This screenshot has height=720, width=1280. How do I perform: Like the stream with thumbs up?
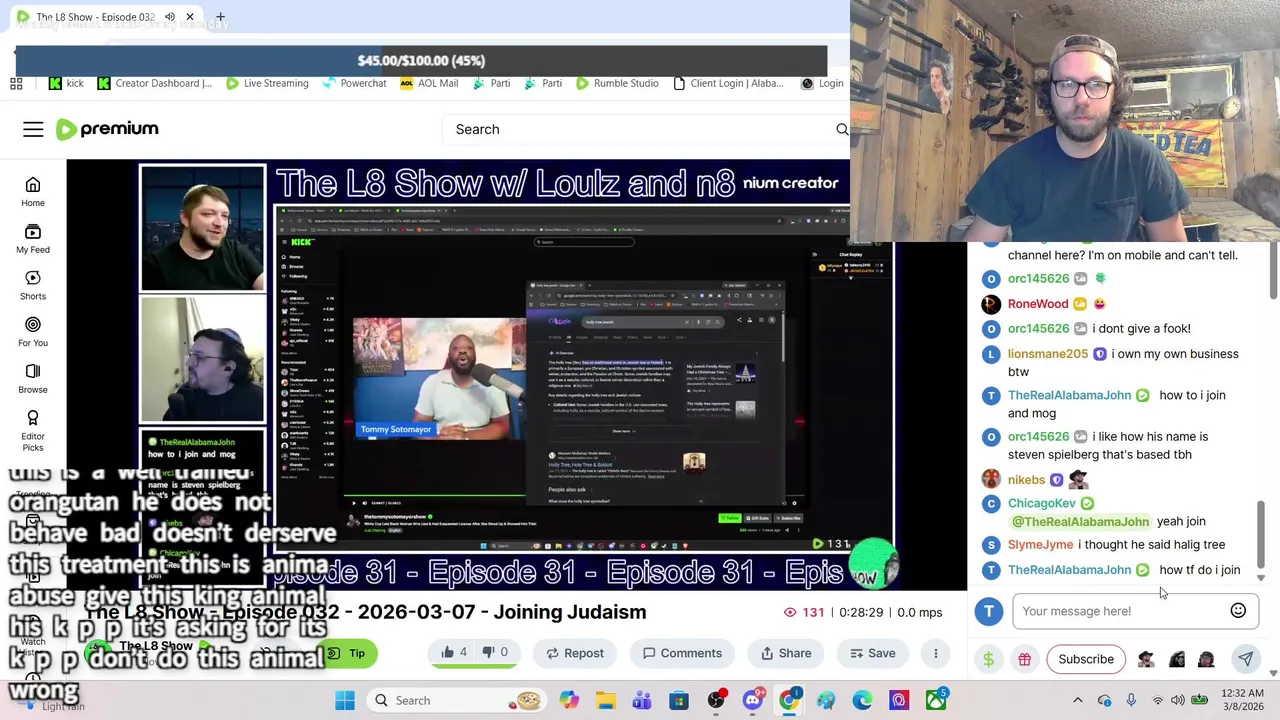[x=454, y=653]
